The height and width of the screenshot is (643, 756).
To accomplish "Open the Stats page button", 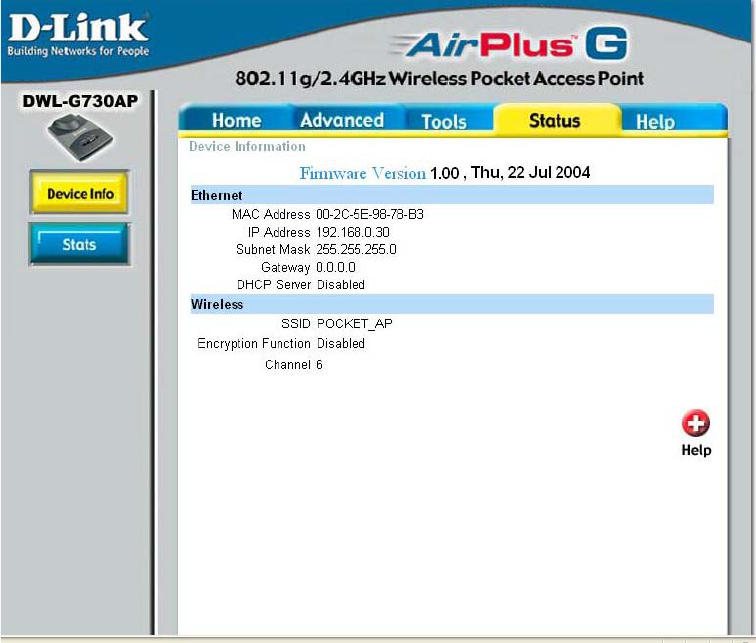I will click(x=80, y=244).
